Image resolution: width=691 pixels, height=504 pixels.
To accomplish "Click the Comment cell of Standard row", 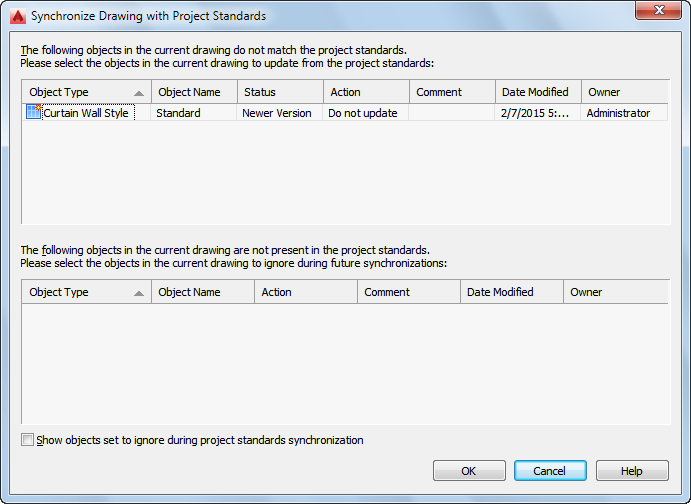I will click(451, 113).
